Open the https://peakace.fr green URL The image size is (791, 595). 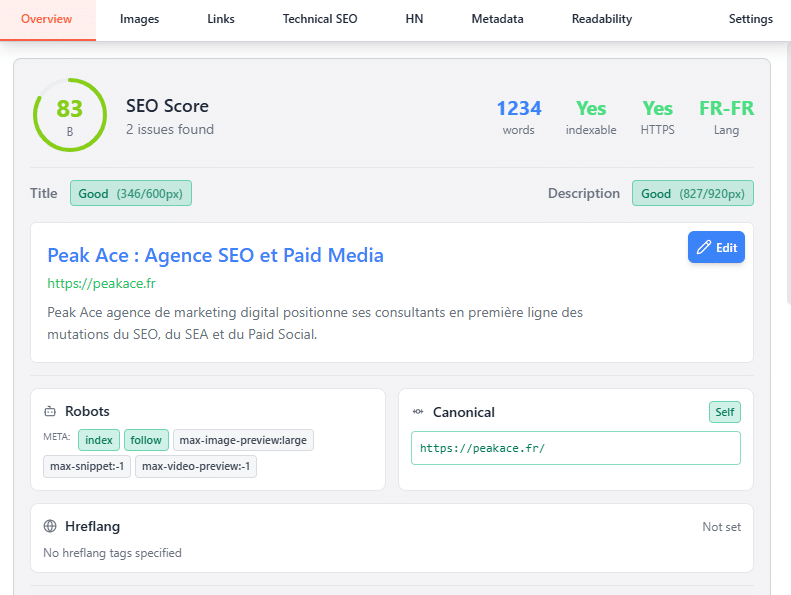(x=101, y=284)
